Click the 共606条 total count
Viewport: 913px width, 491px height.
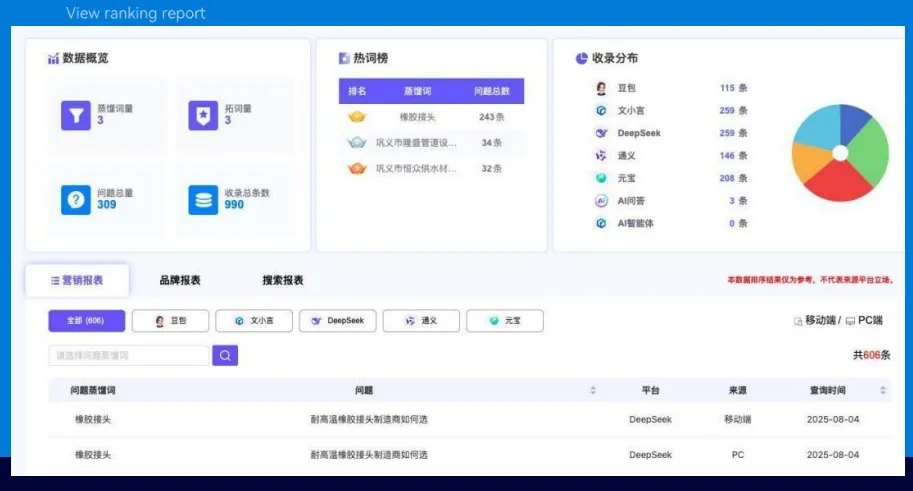point(872,355)
